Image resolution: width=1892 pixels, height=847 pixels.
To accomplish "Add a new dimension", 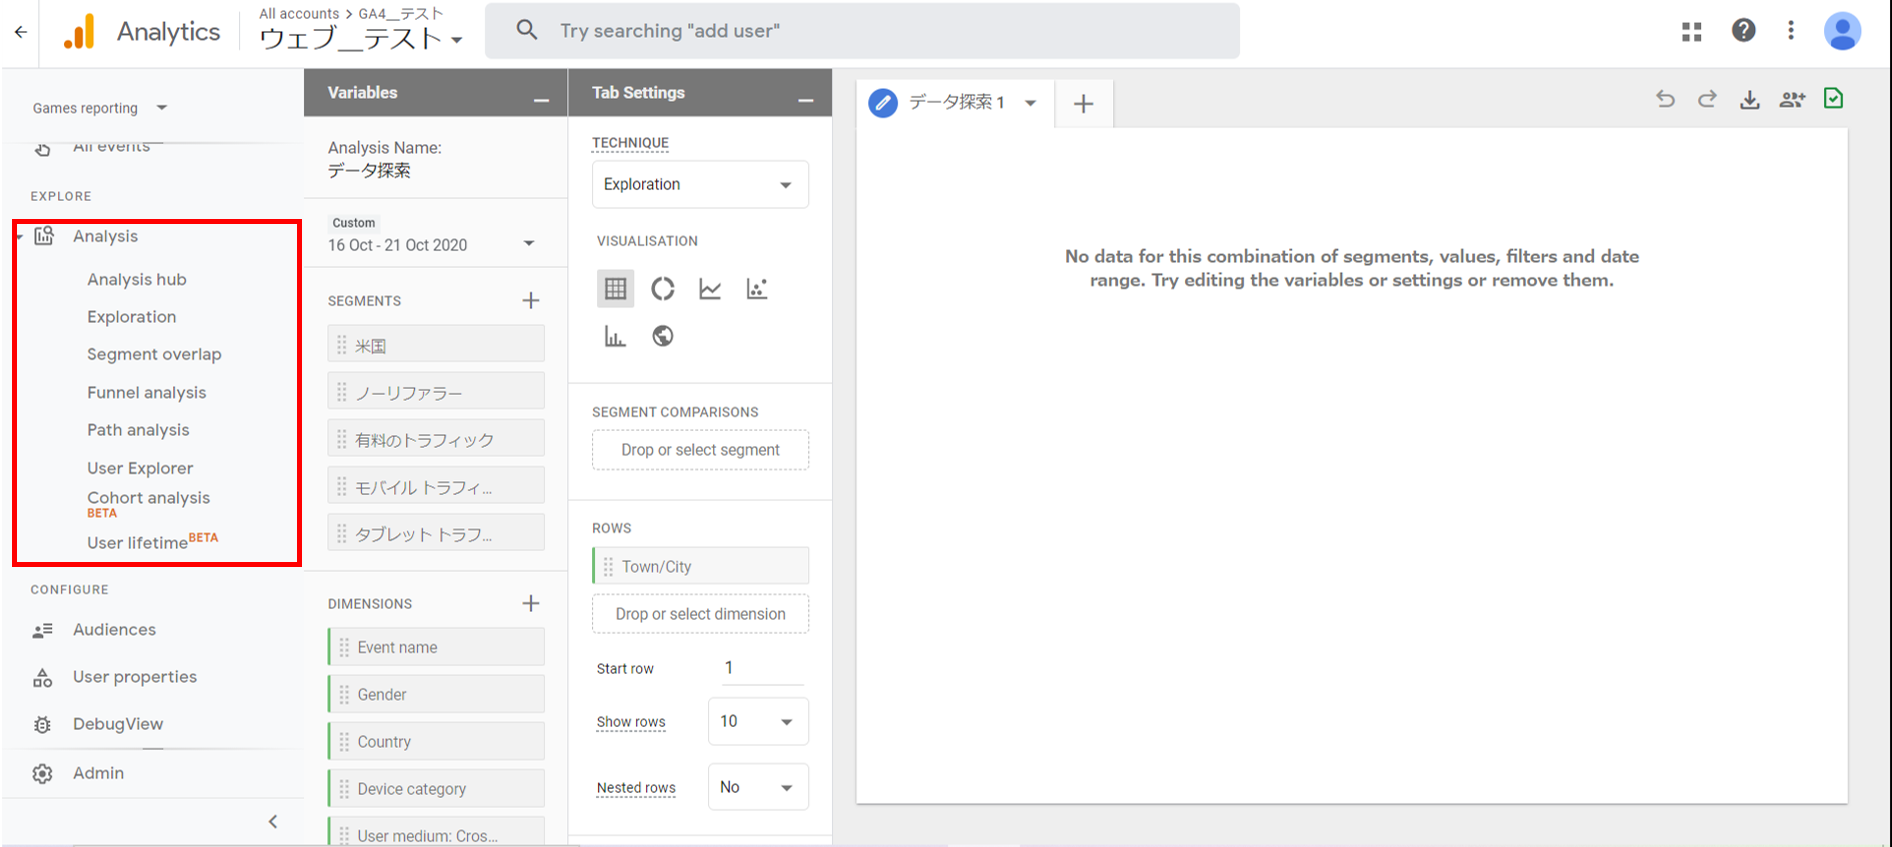I will point(531,603).
